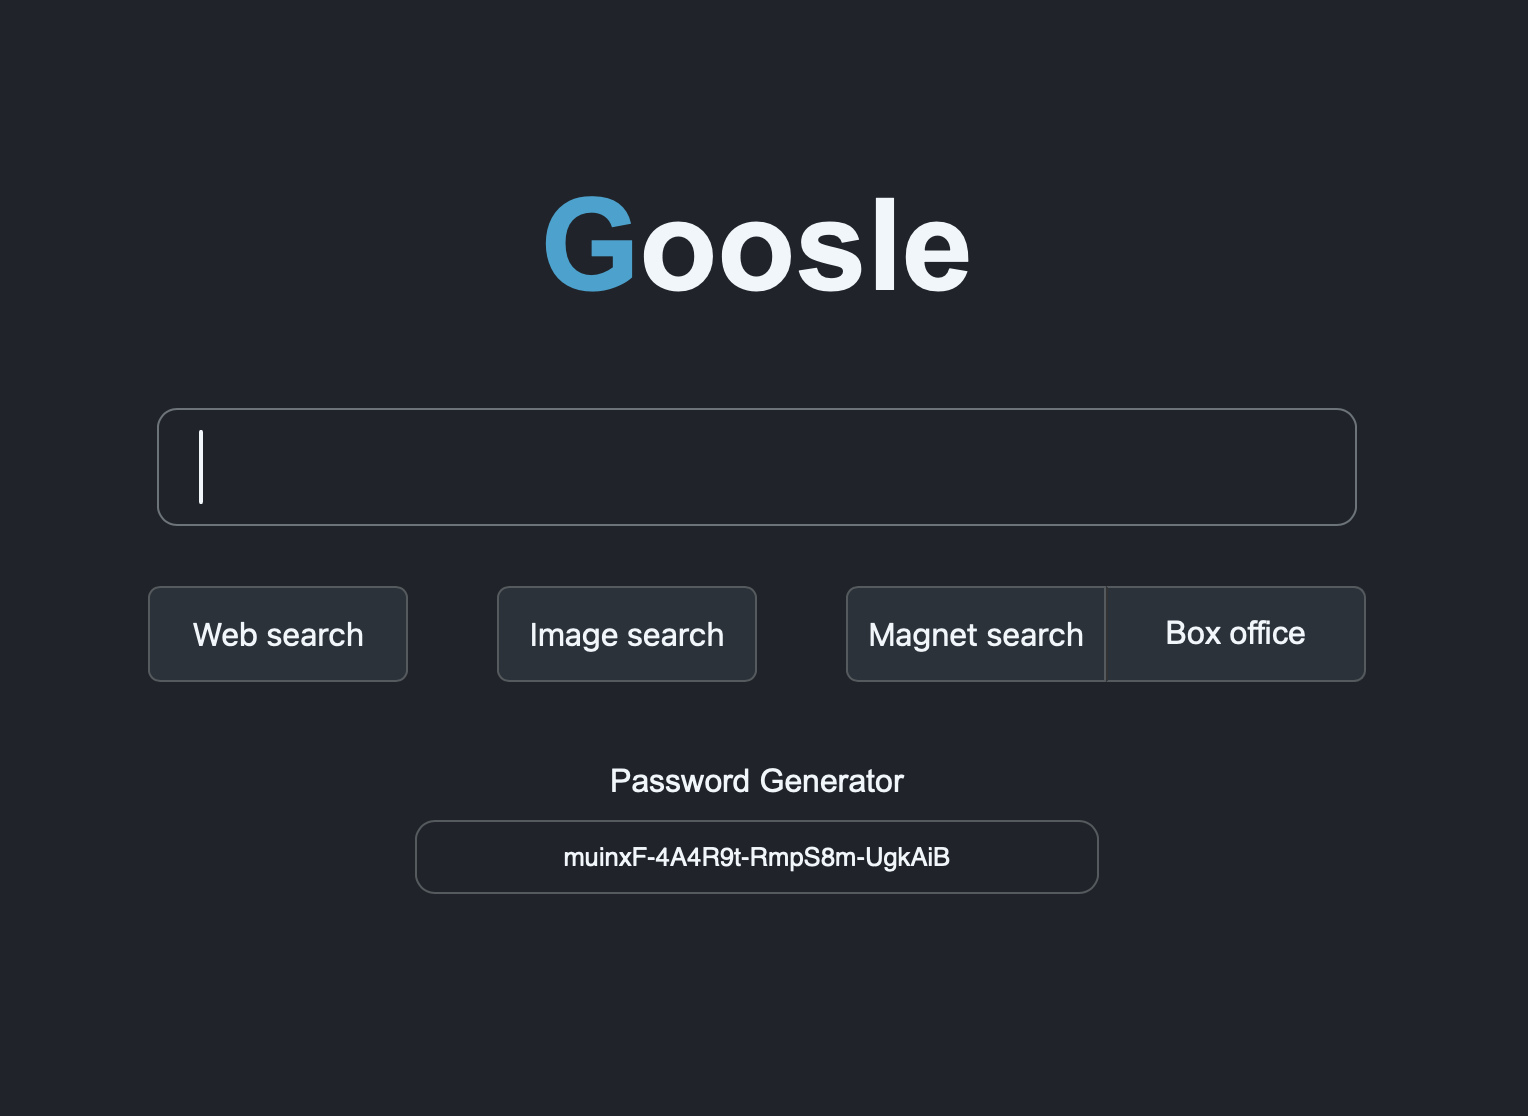Open the Box office button
The width and height of the screenshot is (1528, 1116).
(x=1236, y=634)
